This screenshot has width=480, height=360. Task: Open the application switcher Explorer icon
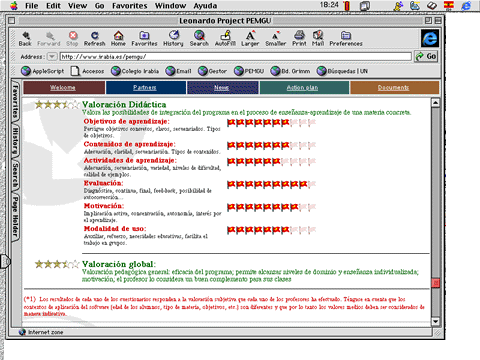[466, 5]
